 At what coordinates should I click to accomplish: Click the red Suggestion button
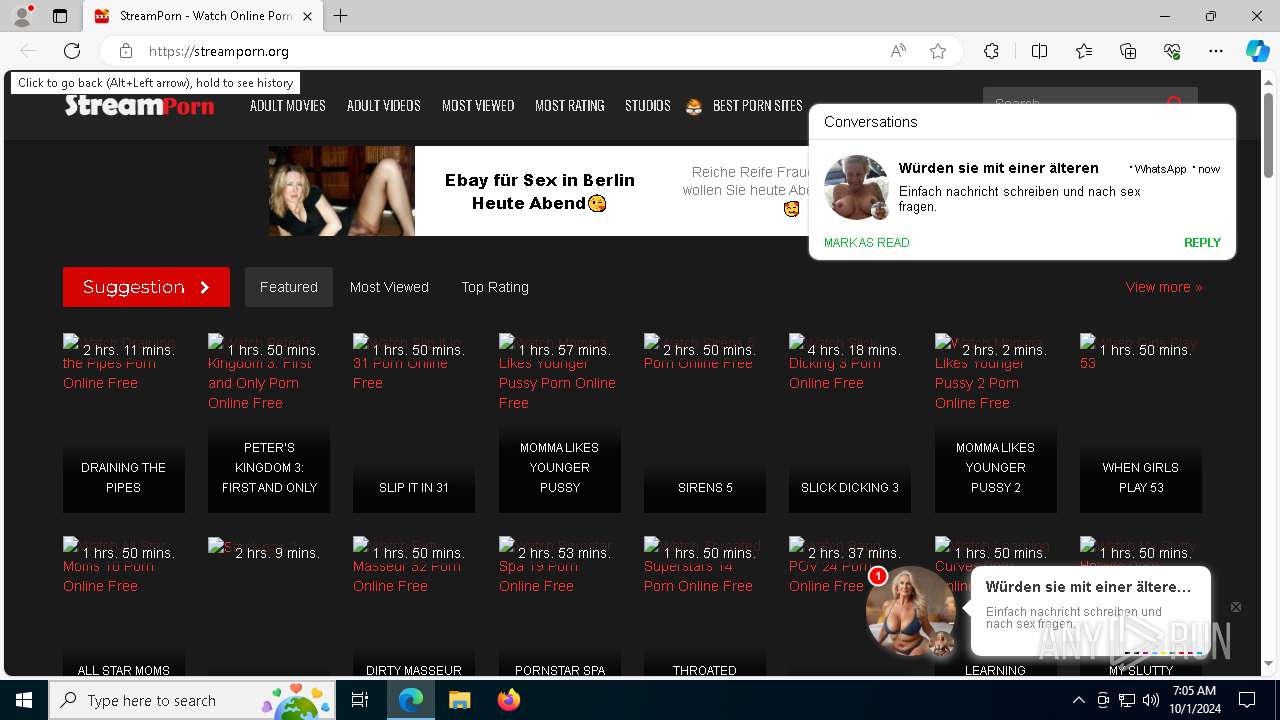pos(146,287)
